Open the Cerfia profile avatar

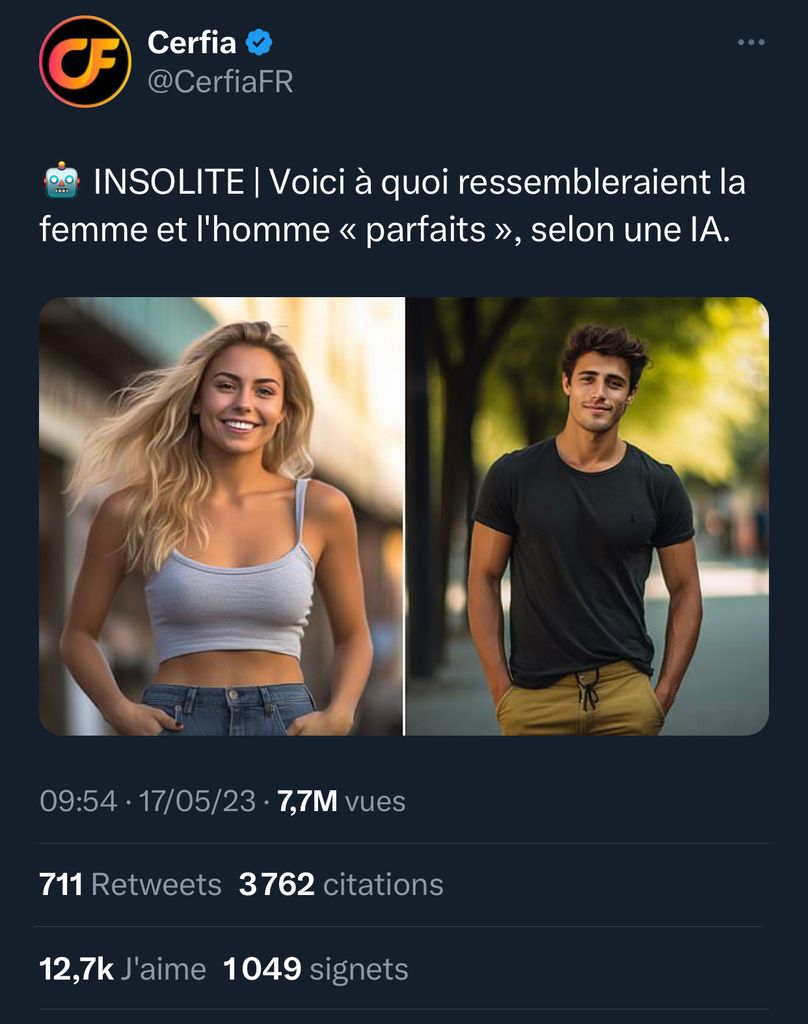click(x=85, y=61)
